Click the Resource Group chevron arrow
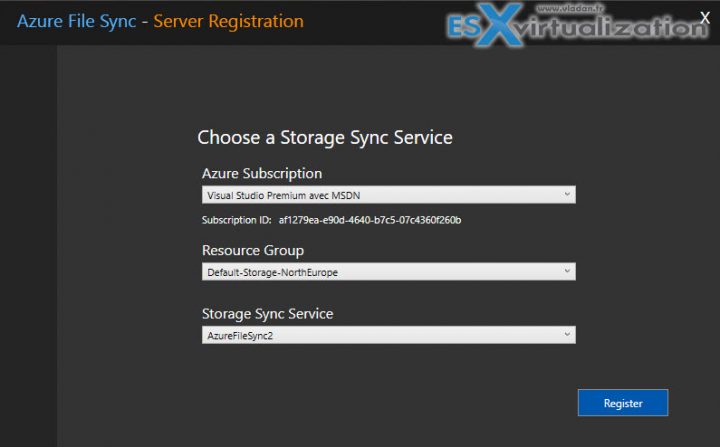The height and width of the screenshot is (447, 720). (567, 272)
